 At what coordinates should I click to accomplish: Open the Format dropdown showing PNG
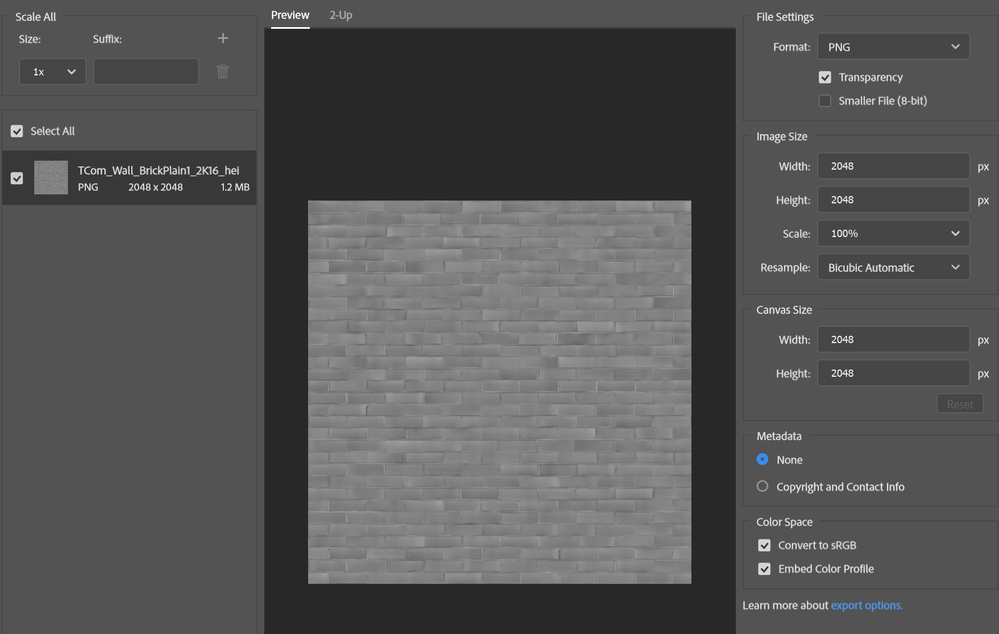pos(893,46)
